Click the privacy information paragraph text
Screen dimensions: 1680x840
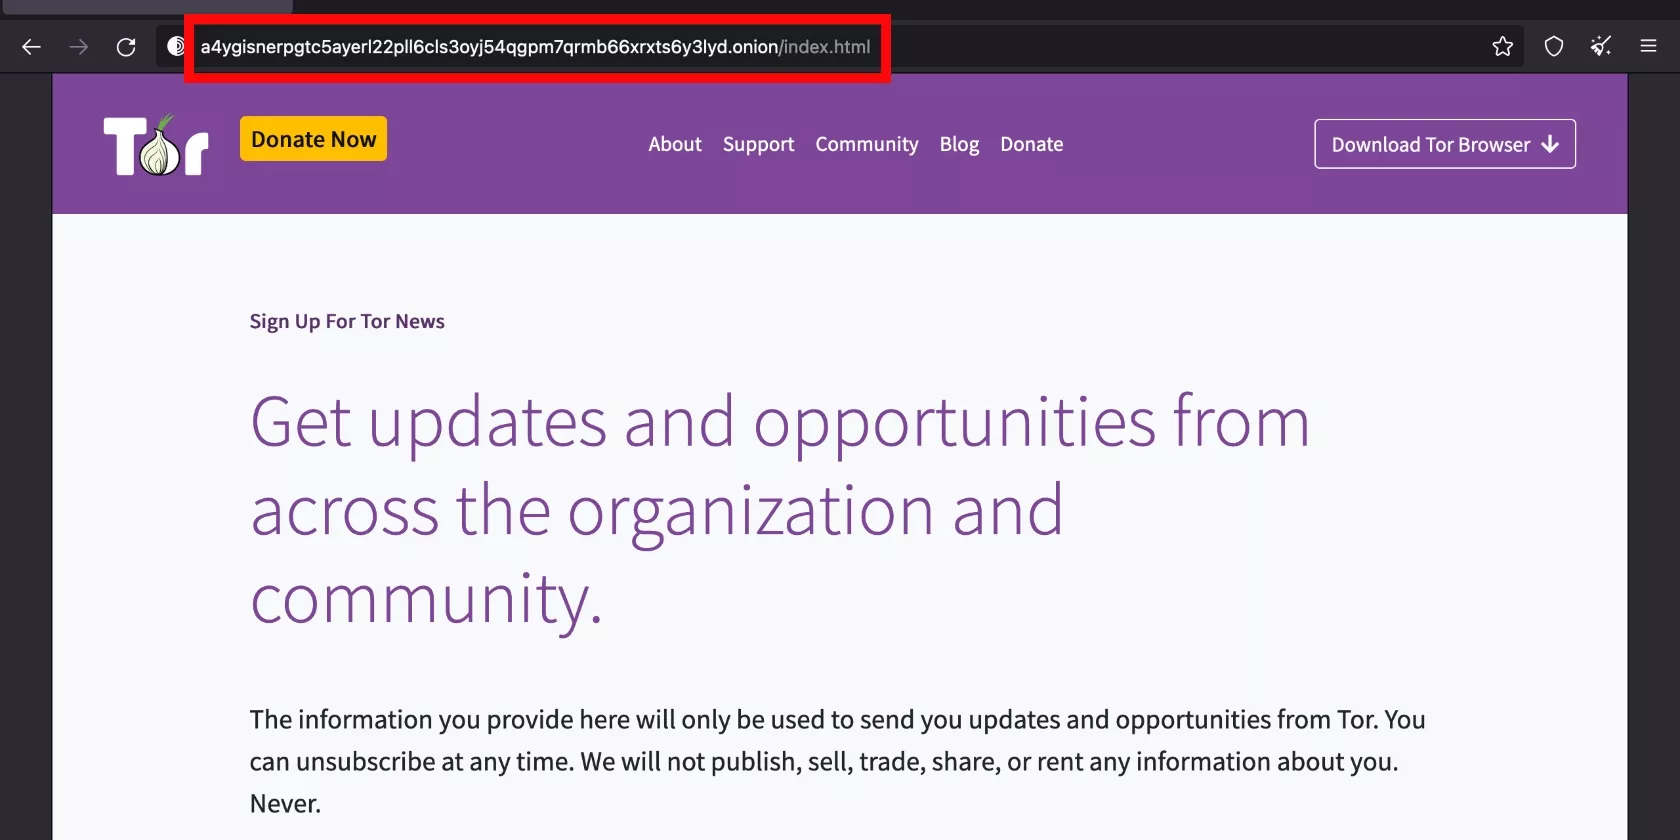point(837,761)
